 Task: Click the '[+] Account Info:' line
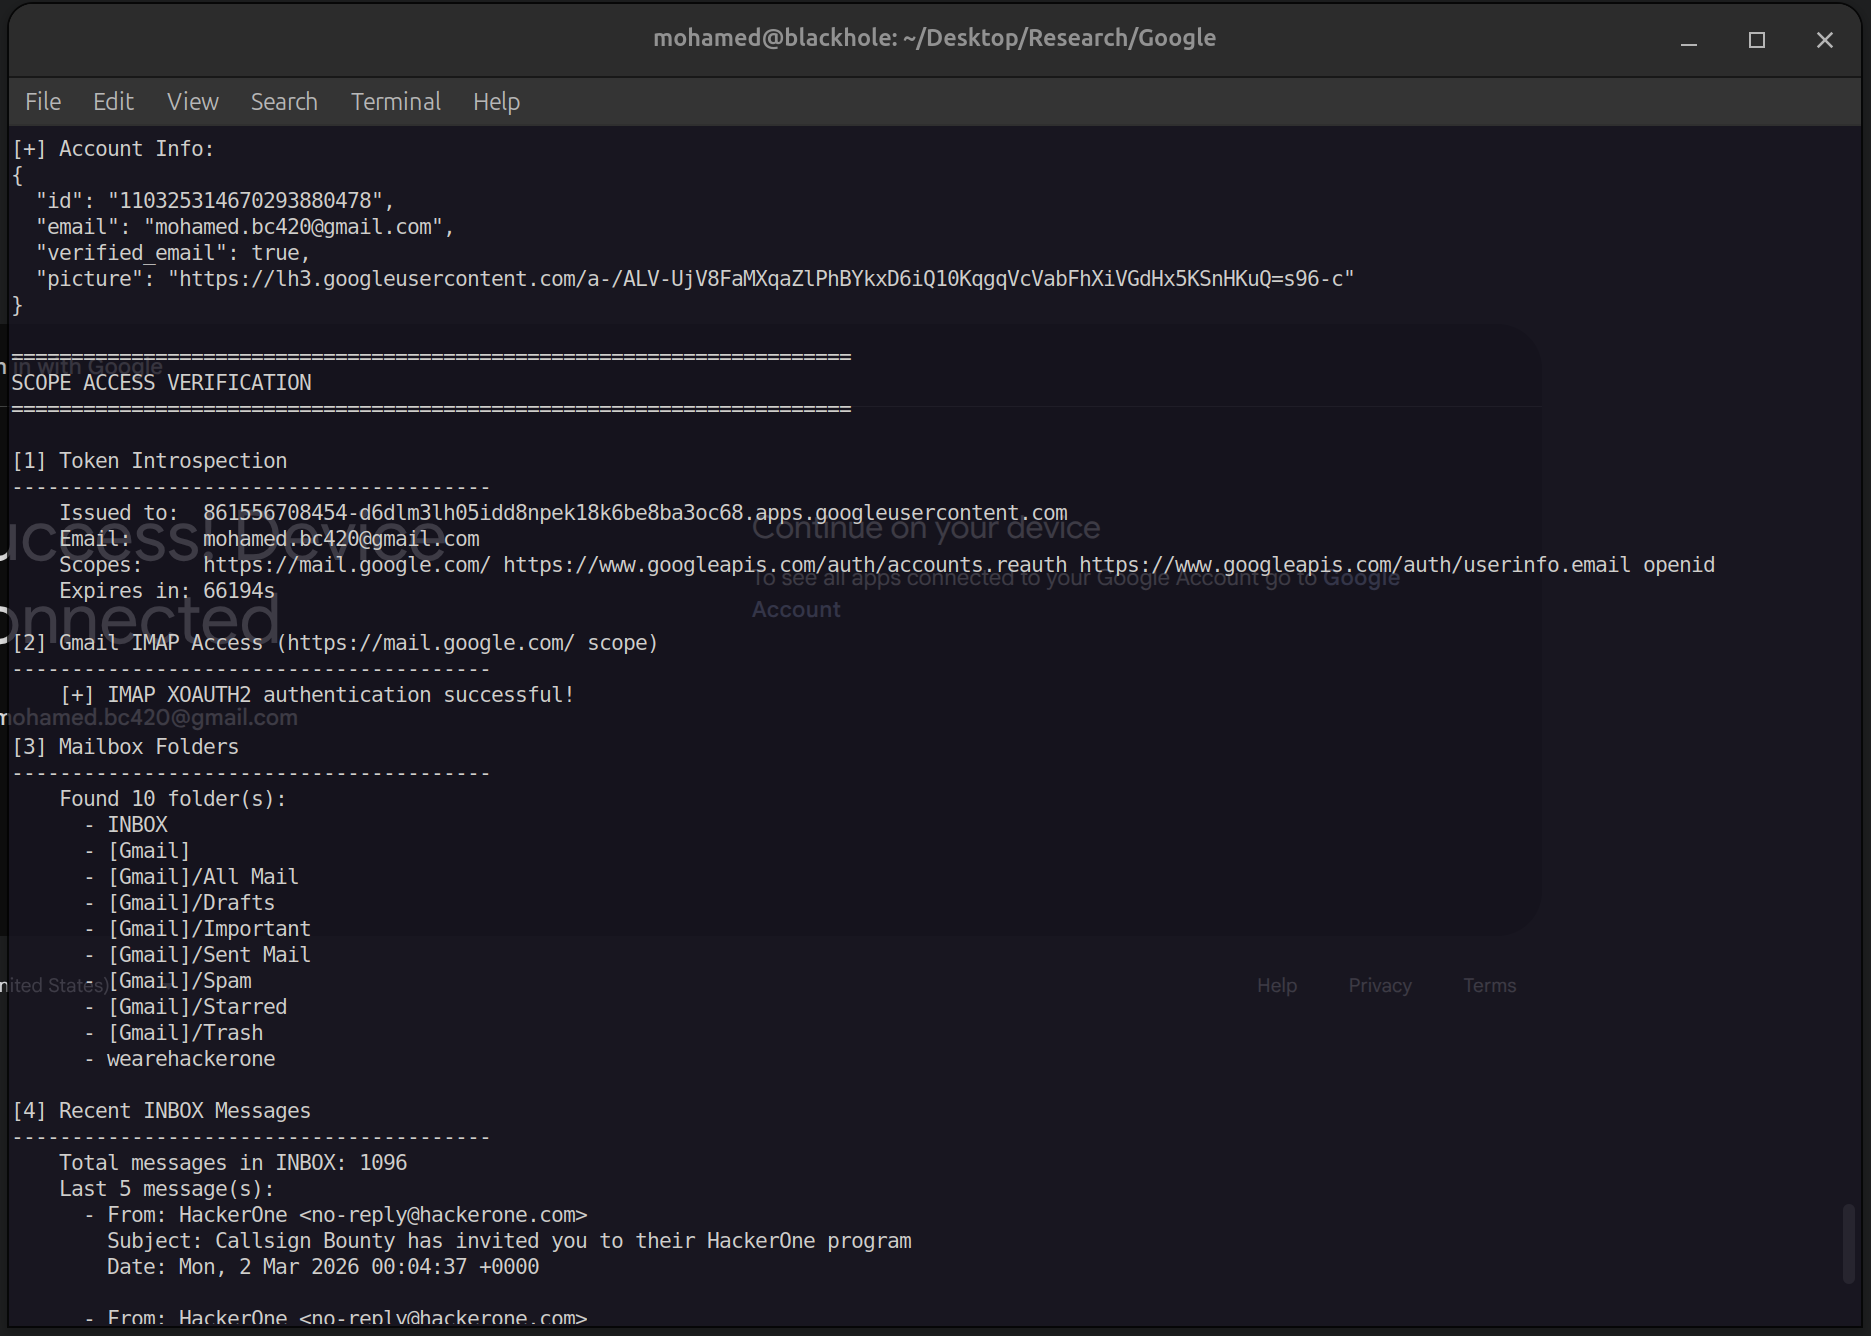pyautogui.click(x=113, y=149)
